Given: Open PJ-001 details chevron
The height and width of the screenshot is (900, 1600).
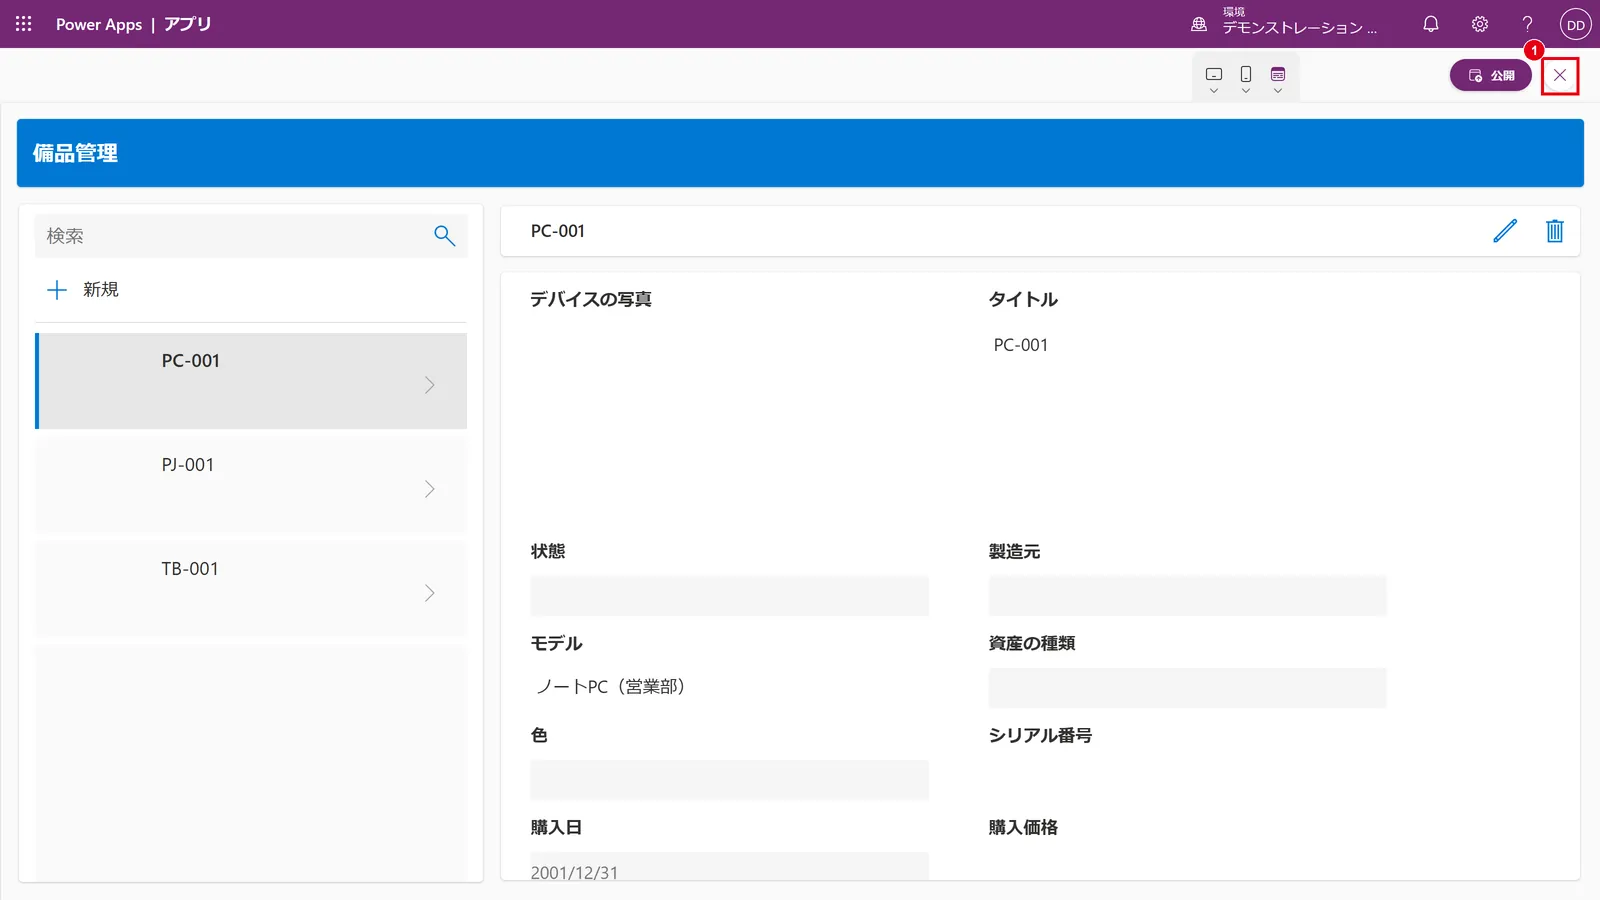Looking at the screenshot, I should [x=430, y=489].
